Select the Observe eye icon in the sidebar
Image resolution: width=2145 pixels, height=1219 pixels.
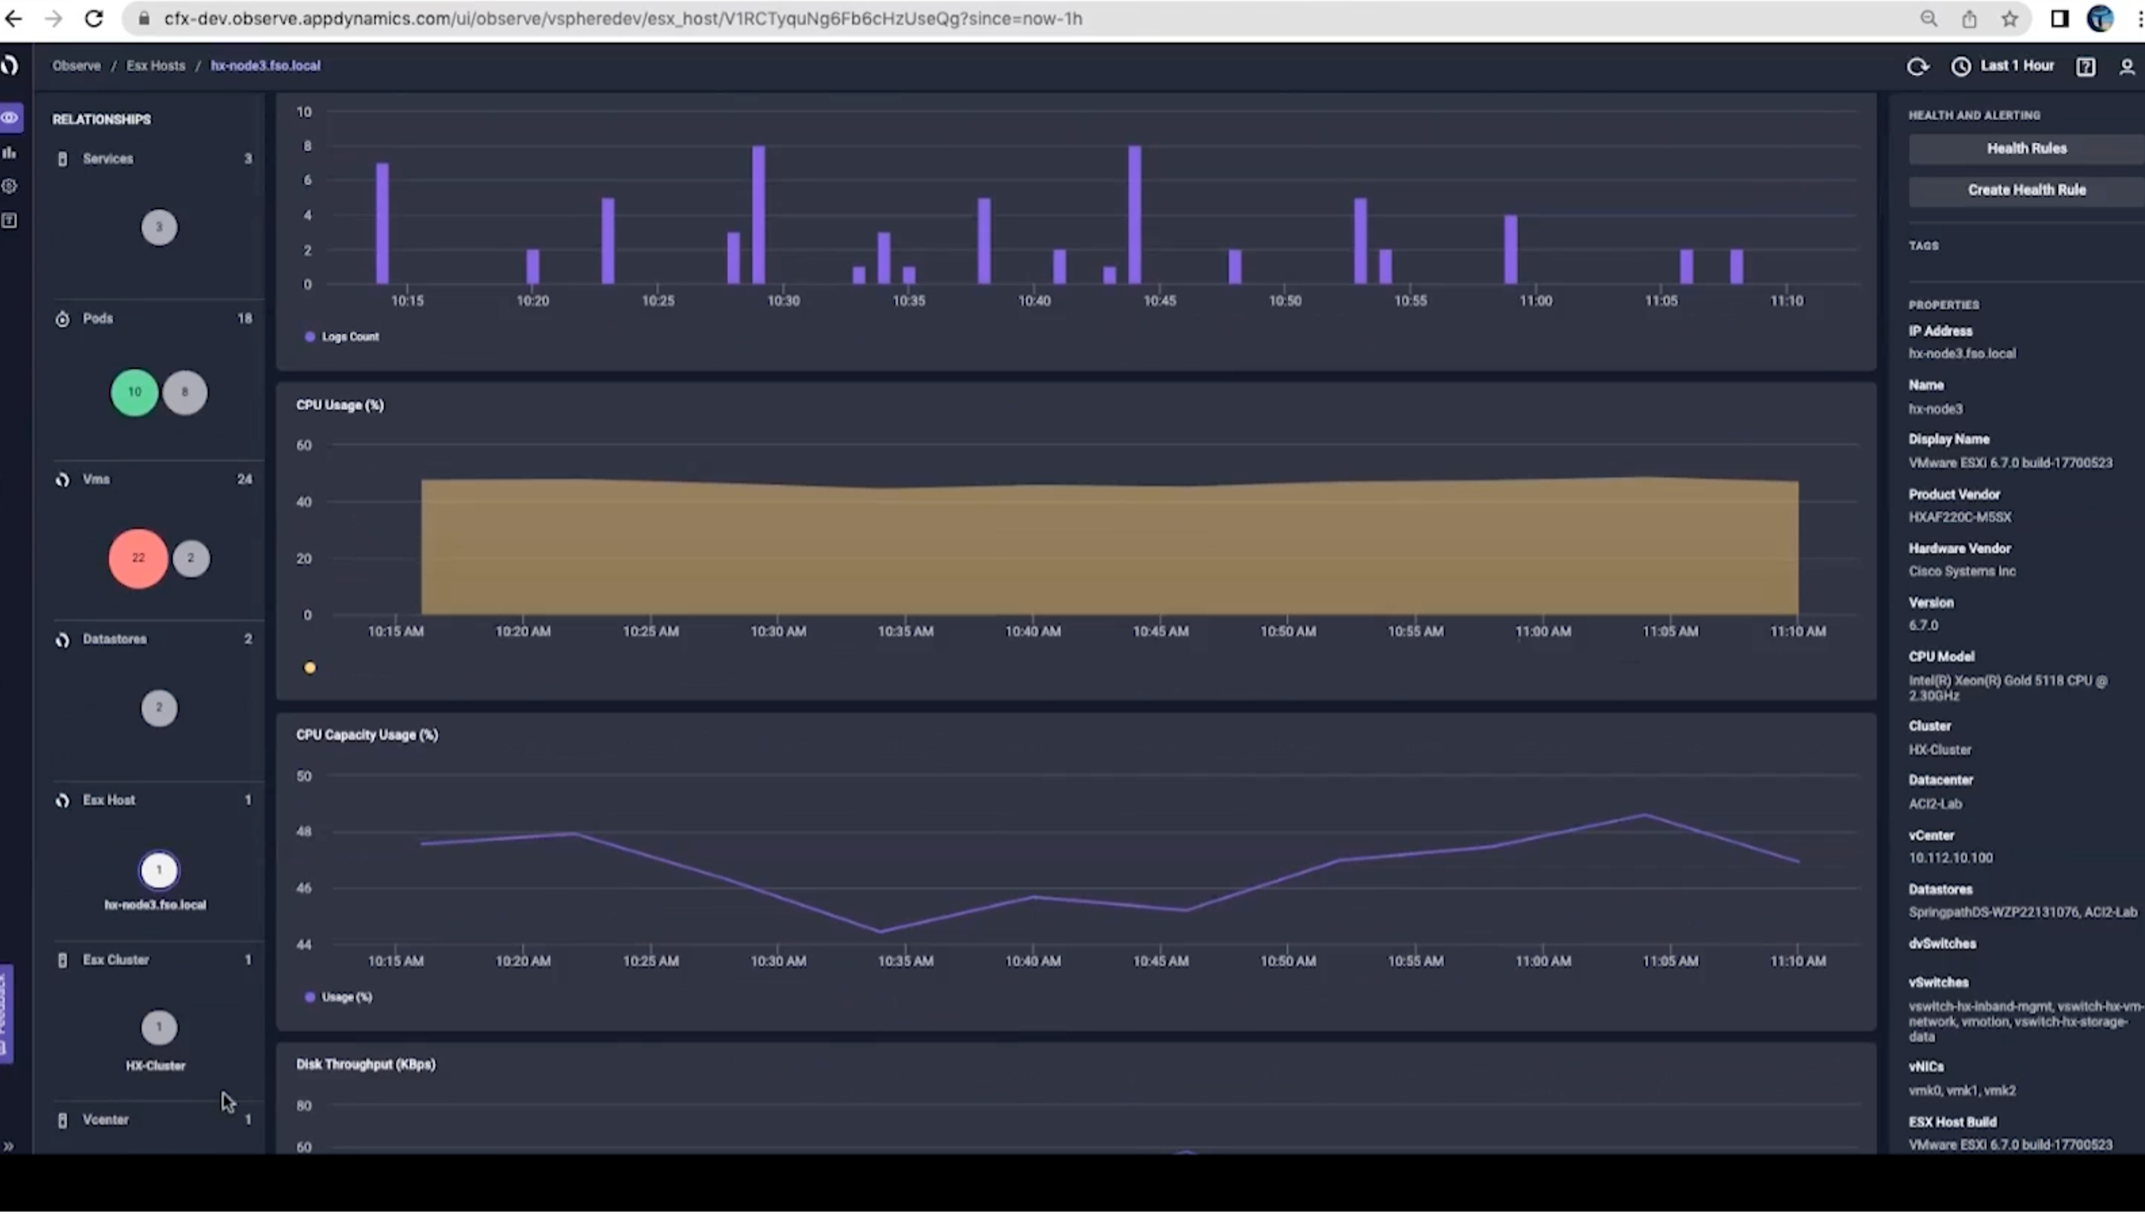(10, 118)
